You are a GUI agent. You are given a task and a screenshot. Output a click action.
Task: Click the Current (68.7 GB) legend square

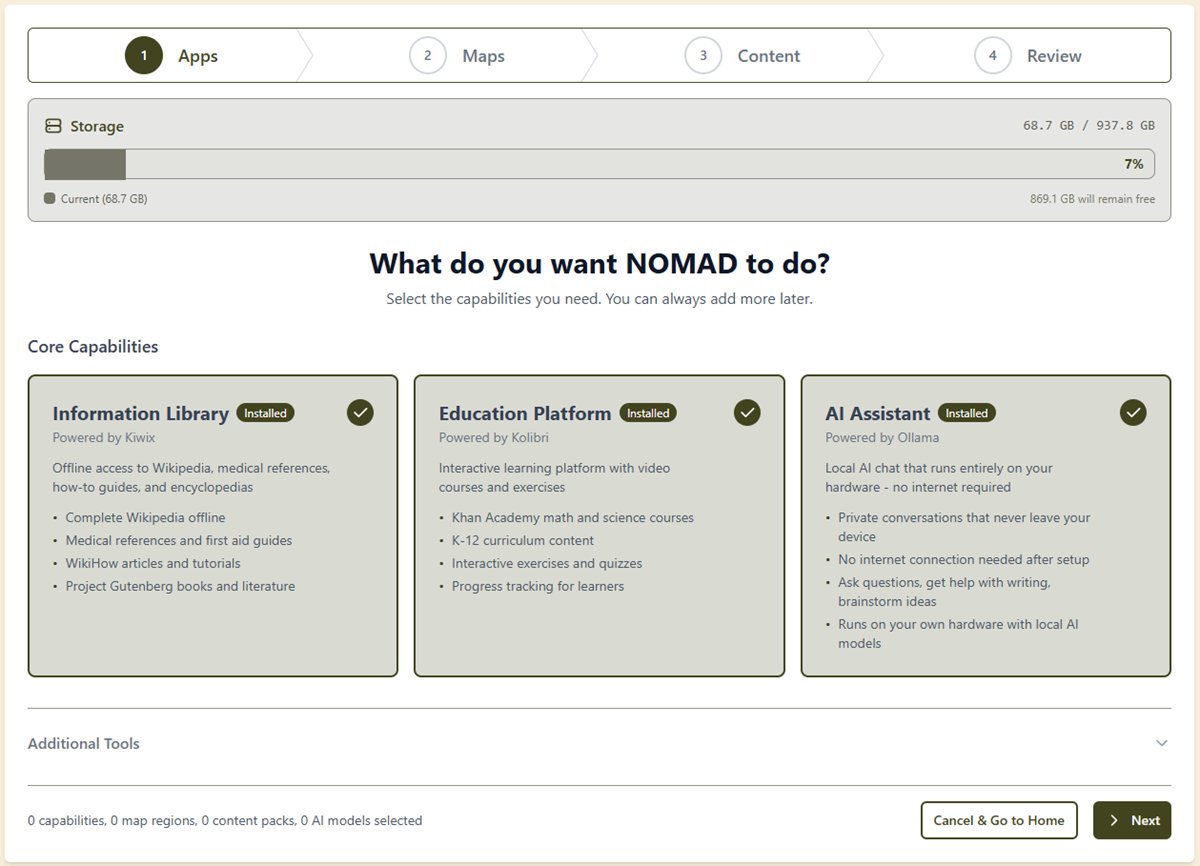pos(47,198)
